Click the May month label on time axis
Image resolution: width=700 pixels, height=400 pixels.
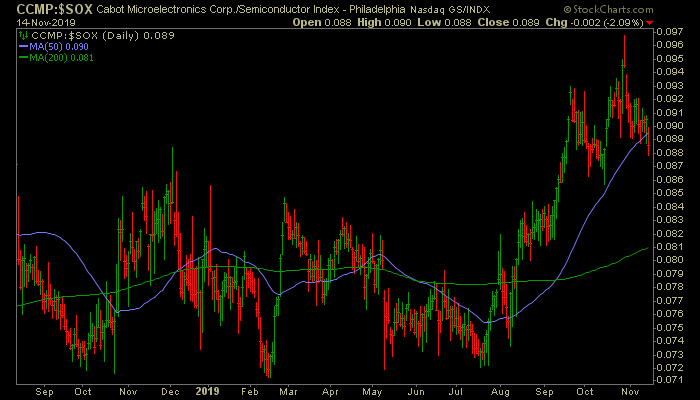(x=372, y=392)
